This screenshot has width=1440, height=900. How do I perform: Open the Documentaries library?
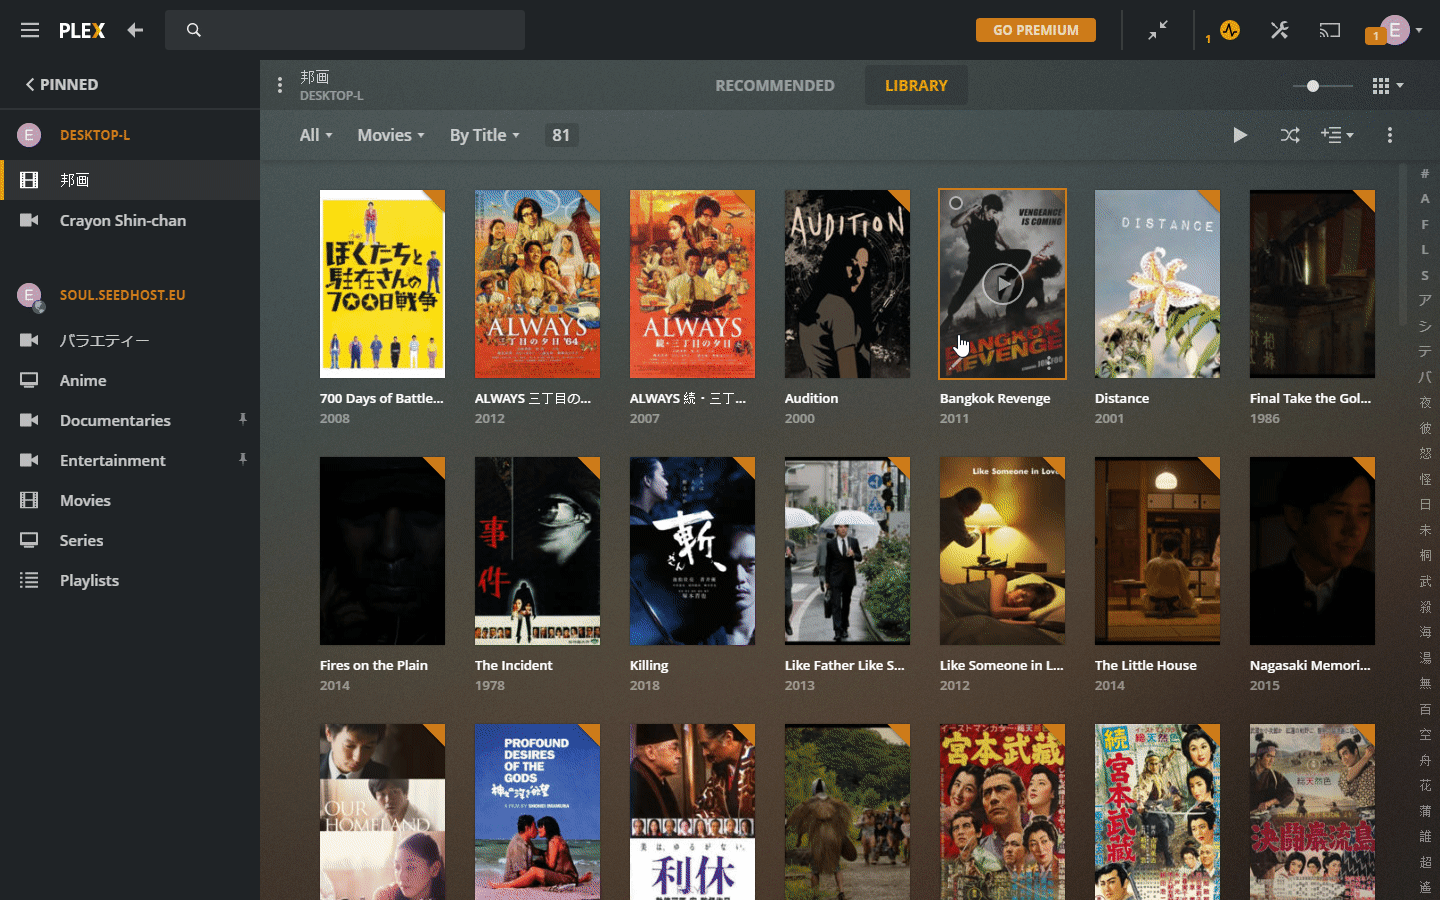pyautogui.click(x=130, y=420)
